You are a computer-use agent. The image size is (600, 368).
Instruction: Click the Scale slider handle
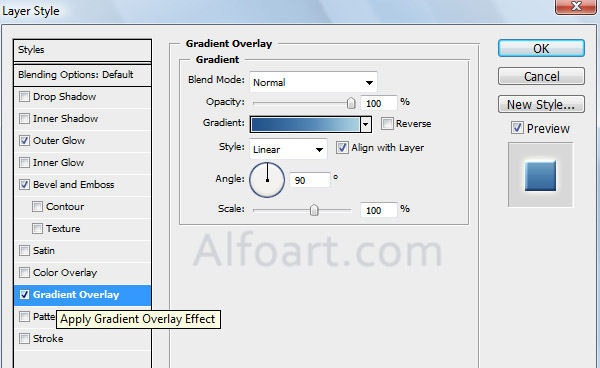314,210
